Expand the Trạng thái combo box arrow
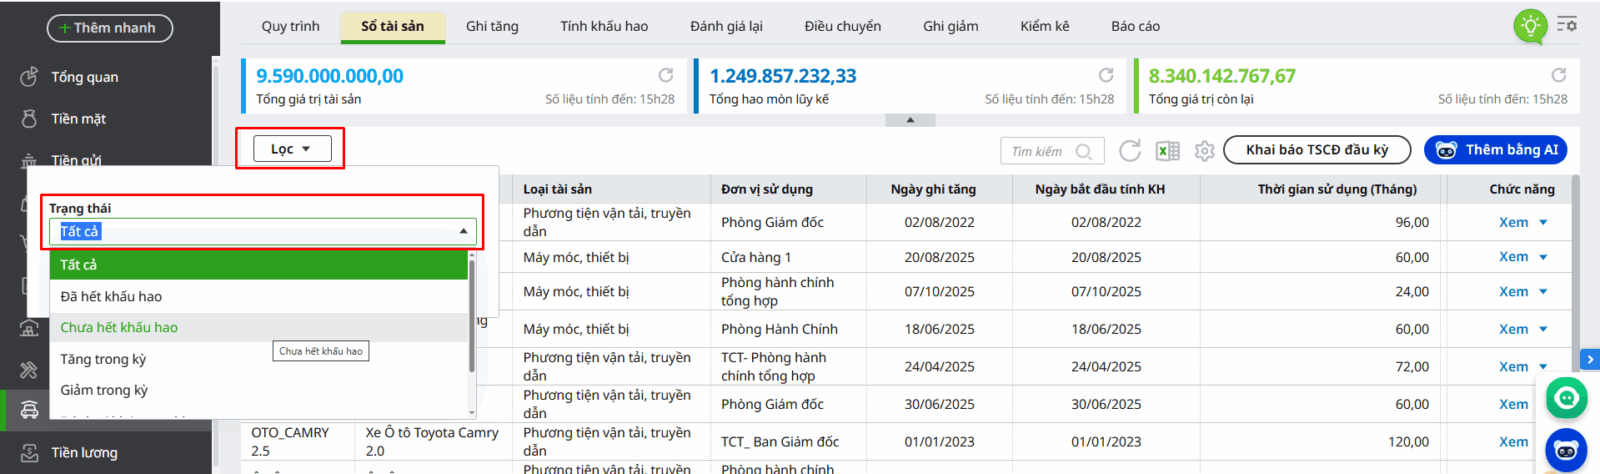The height and width of the screenshot is (474, 1600). click(x=463, y=232)
